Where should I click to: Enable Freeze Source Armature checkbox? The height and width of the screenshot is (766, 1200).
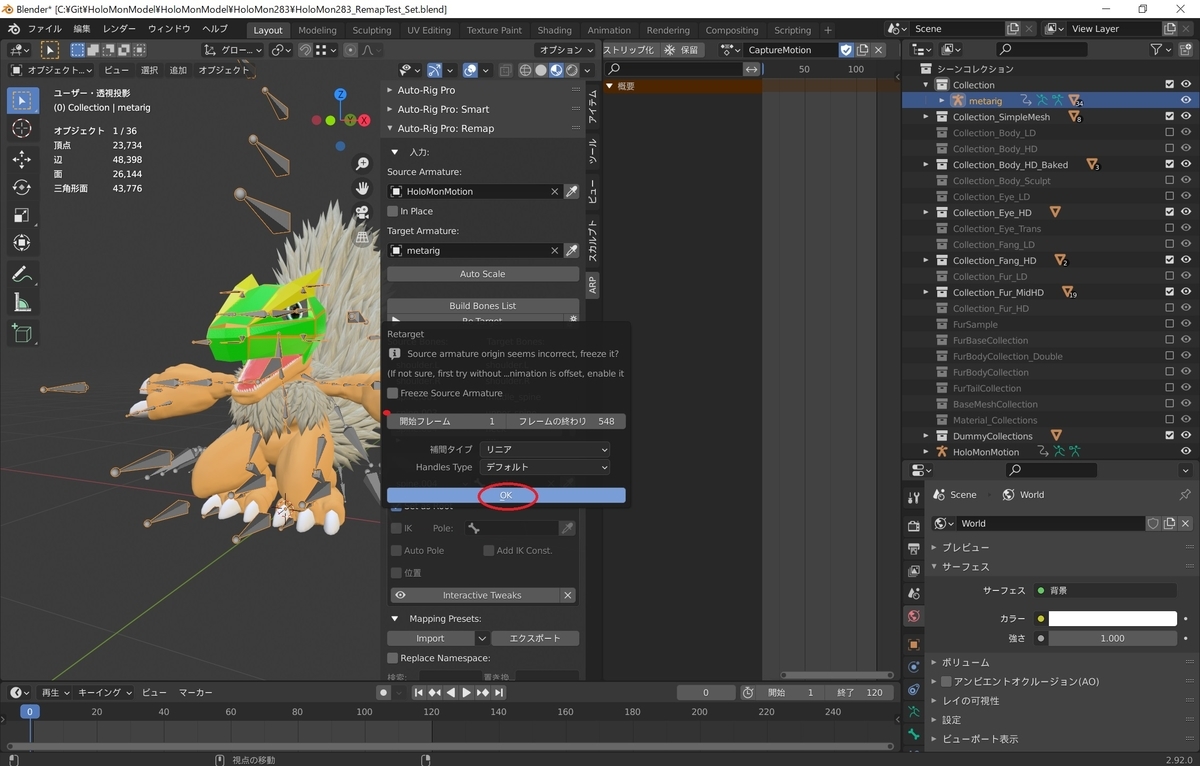click(393, 393)
